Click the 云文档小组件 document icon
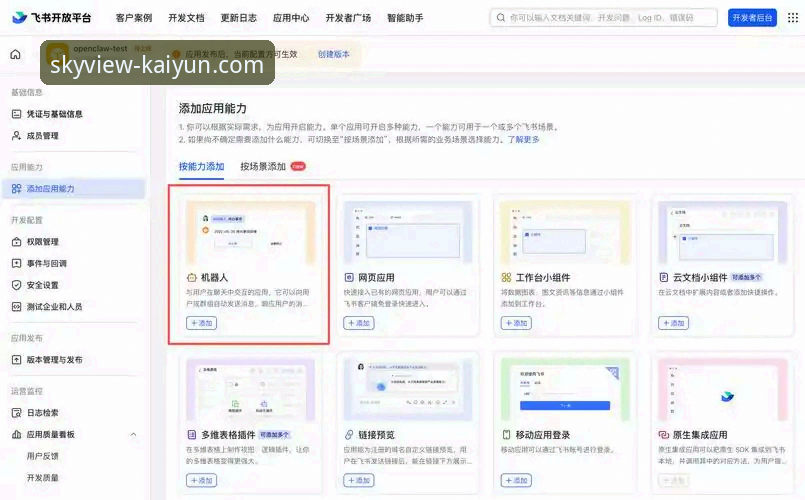This screenshot has width=805, height=500. pos(663,278)
